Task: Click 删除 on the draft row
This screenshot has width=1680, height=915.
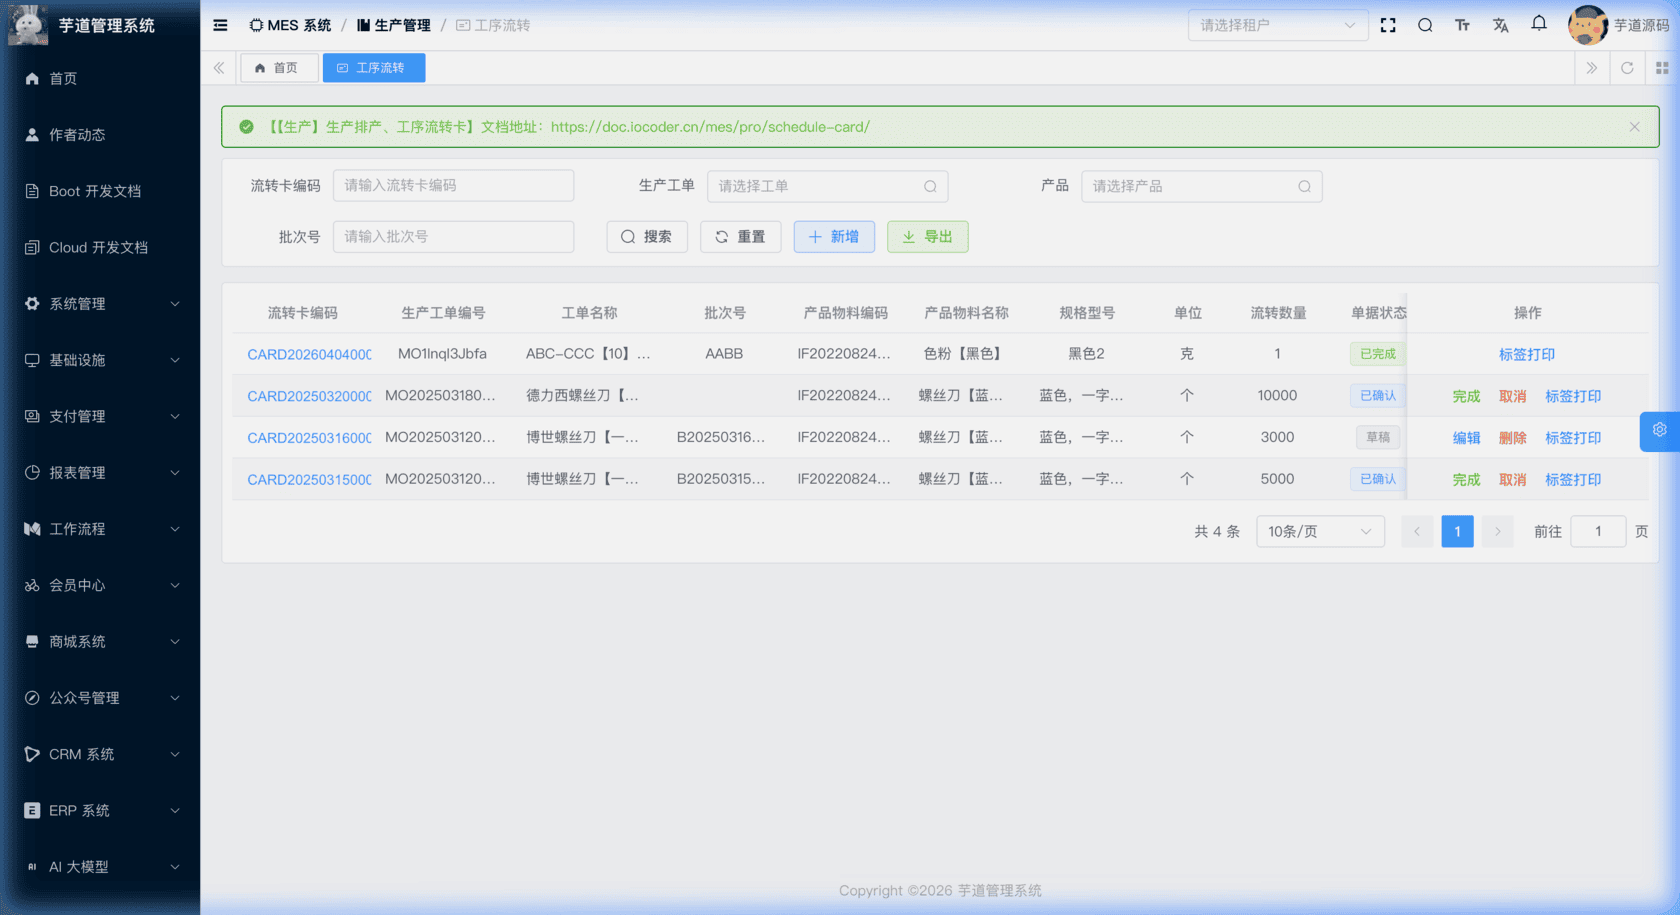Action: coord(1512,438)
